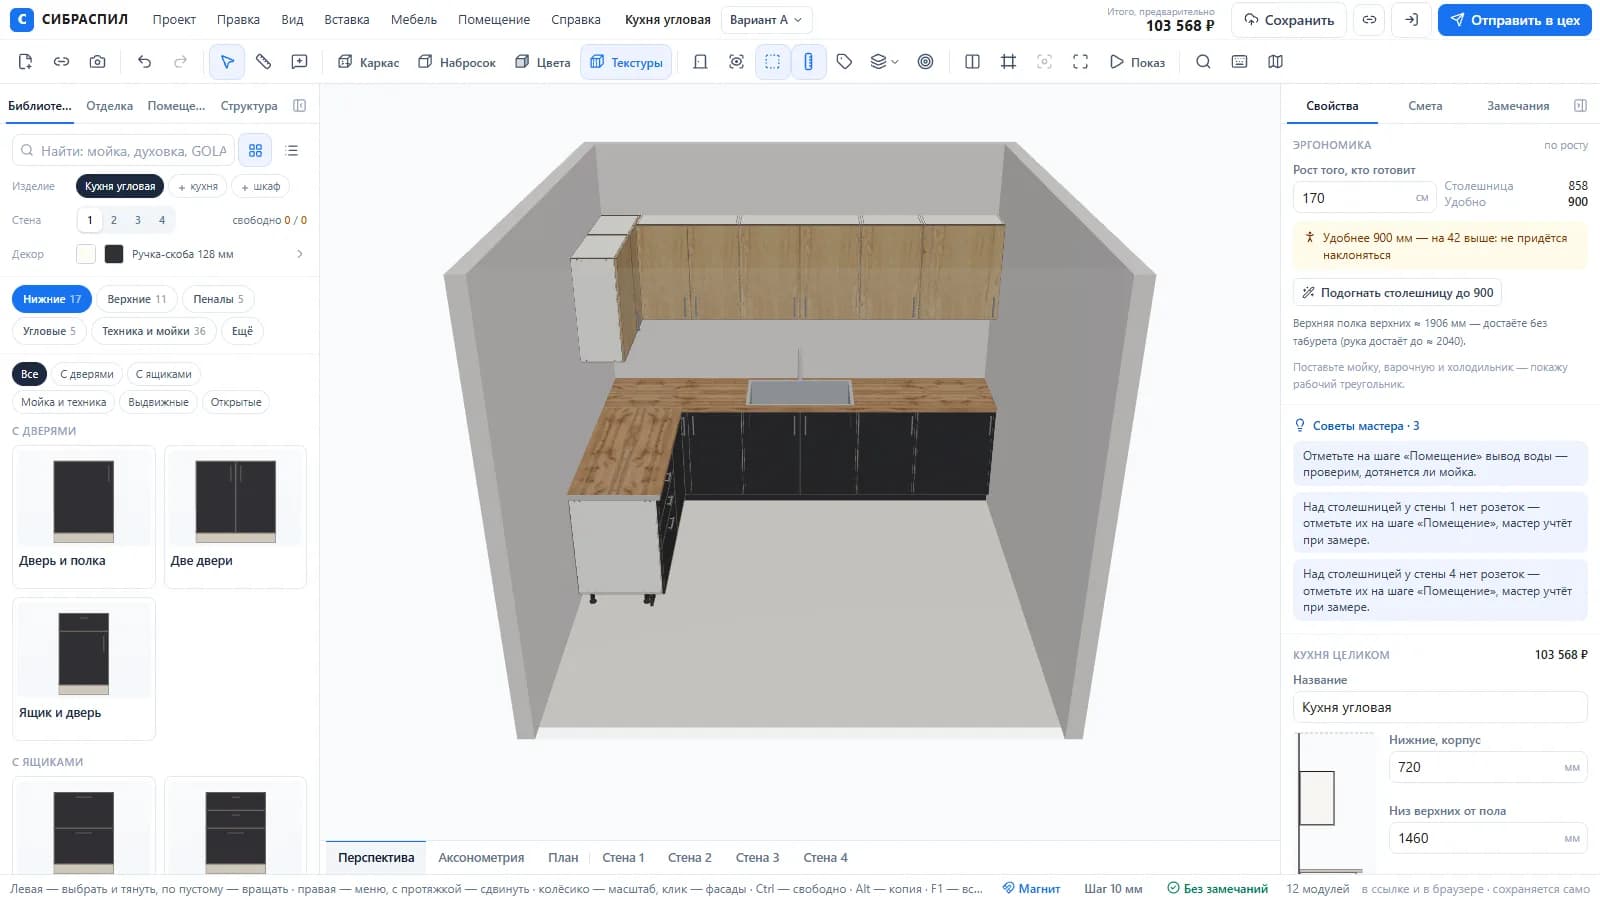Open Шаг 10 мм step selector
Image resolution: width=1600 pixels, height=900 pixels.
click(1113, 889)
